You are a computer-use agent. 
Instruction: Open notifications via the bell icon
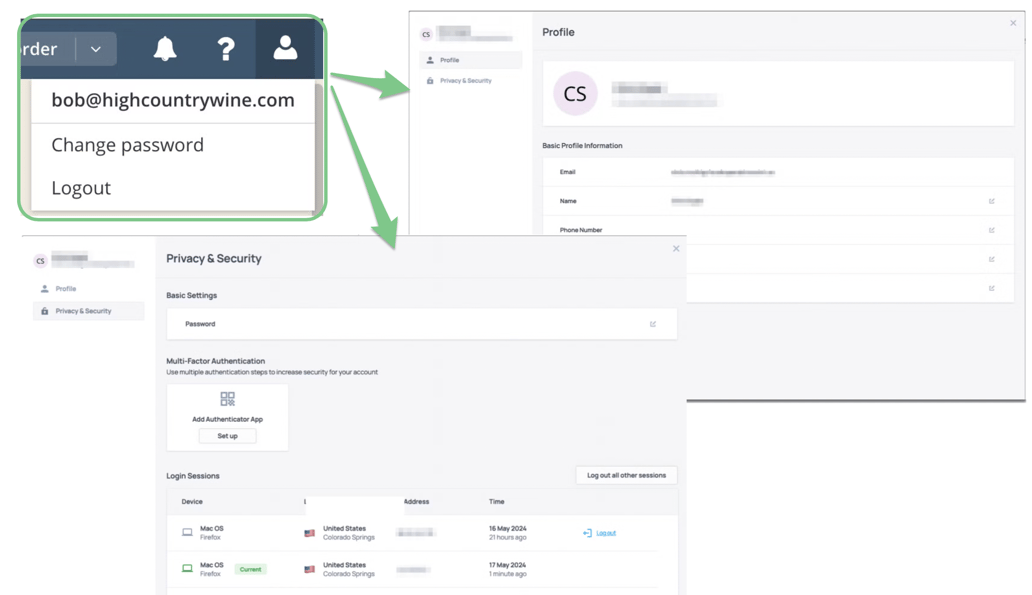(x=166, y=48)
